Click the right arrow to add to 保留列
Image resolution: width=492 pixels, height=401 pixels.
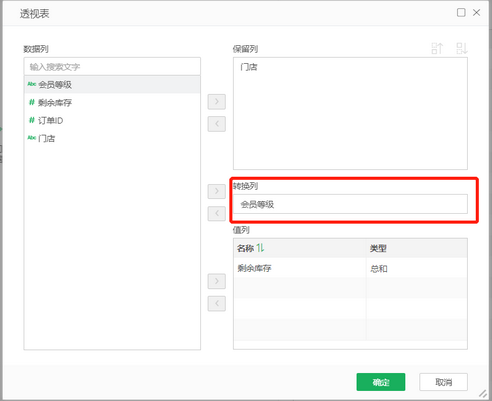pyautogui.click(x=217, y=101)
